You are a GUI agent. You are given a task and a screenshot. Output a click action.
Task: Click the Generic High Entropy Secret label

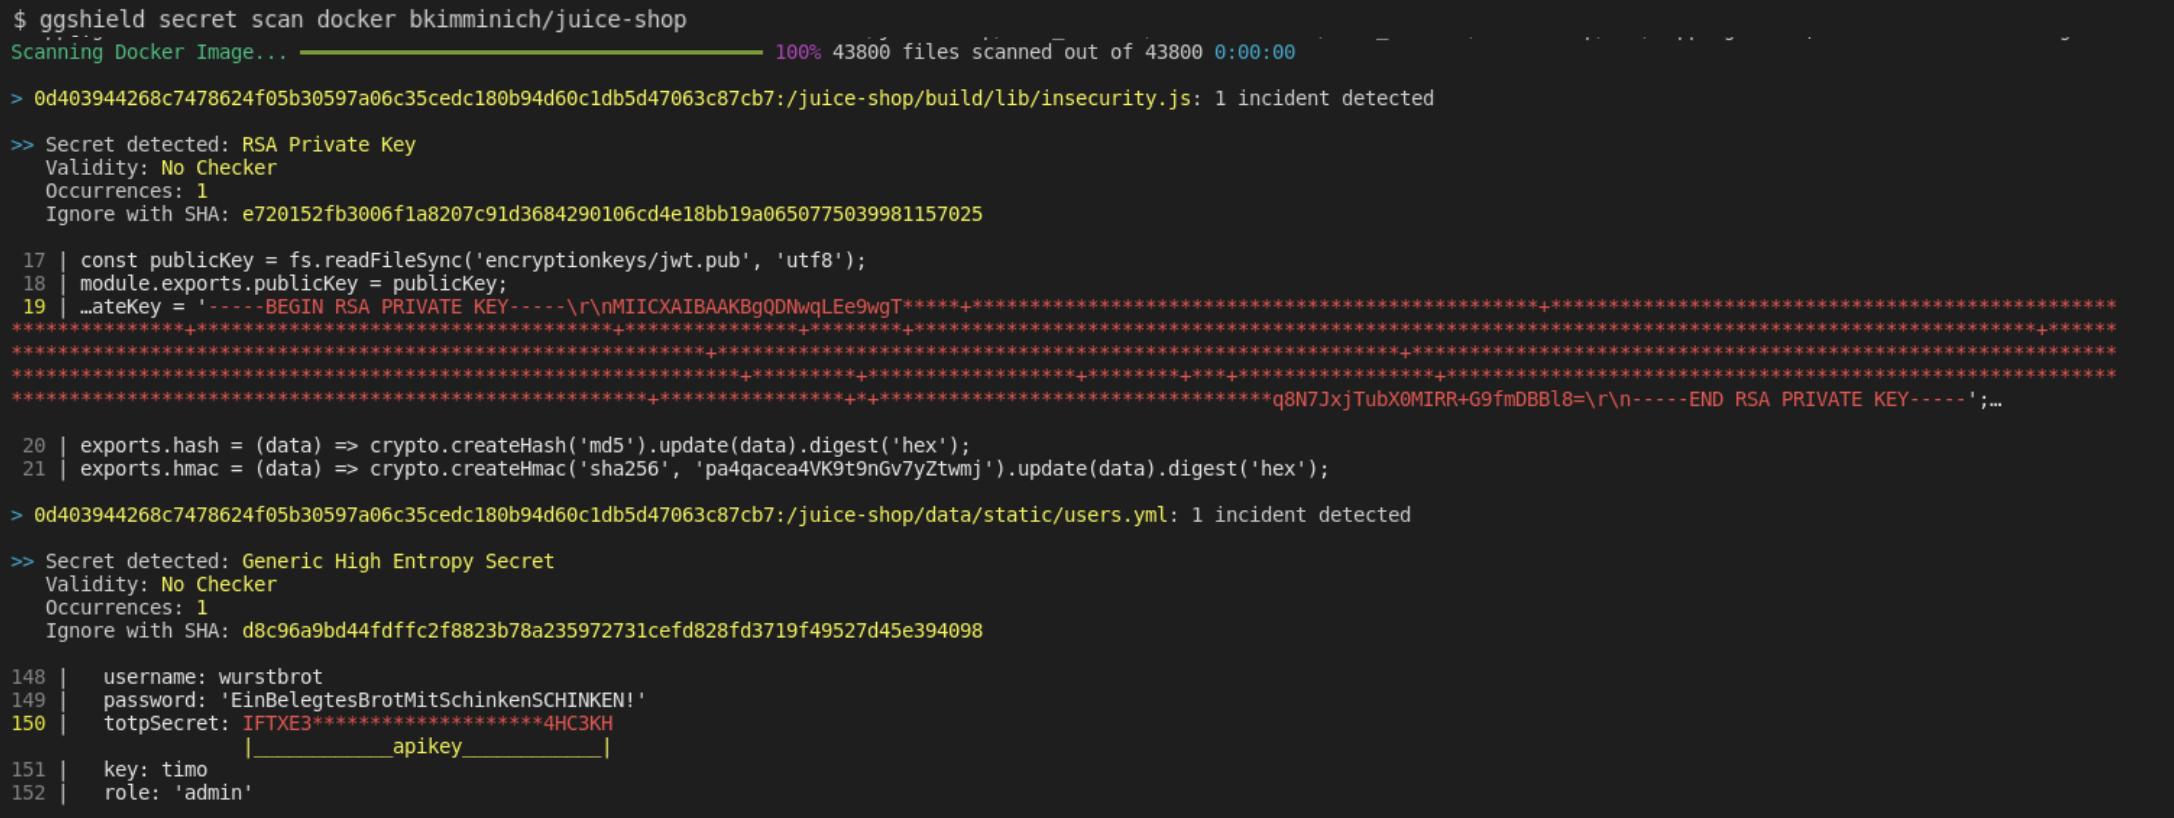click(x=397, y=562)
